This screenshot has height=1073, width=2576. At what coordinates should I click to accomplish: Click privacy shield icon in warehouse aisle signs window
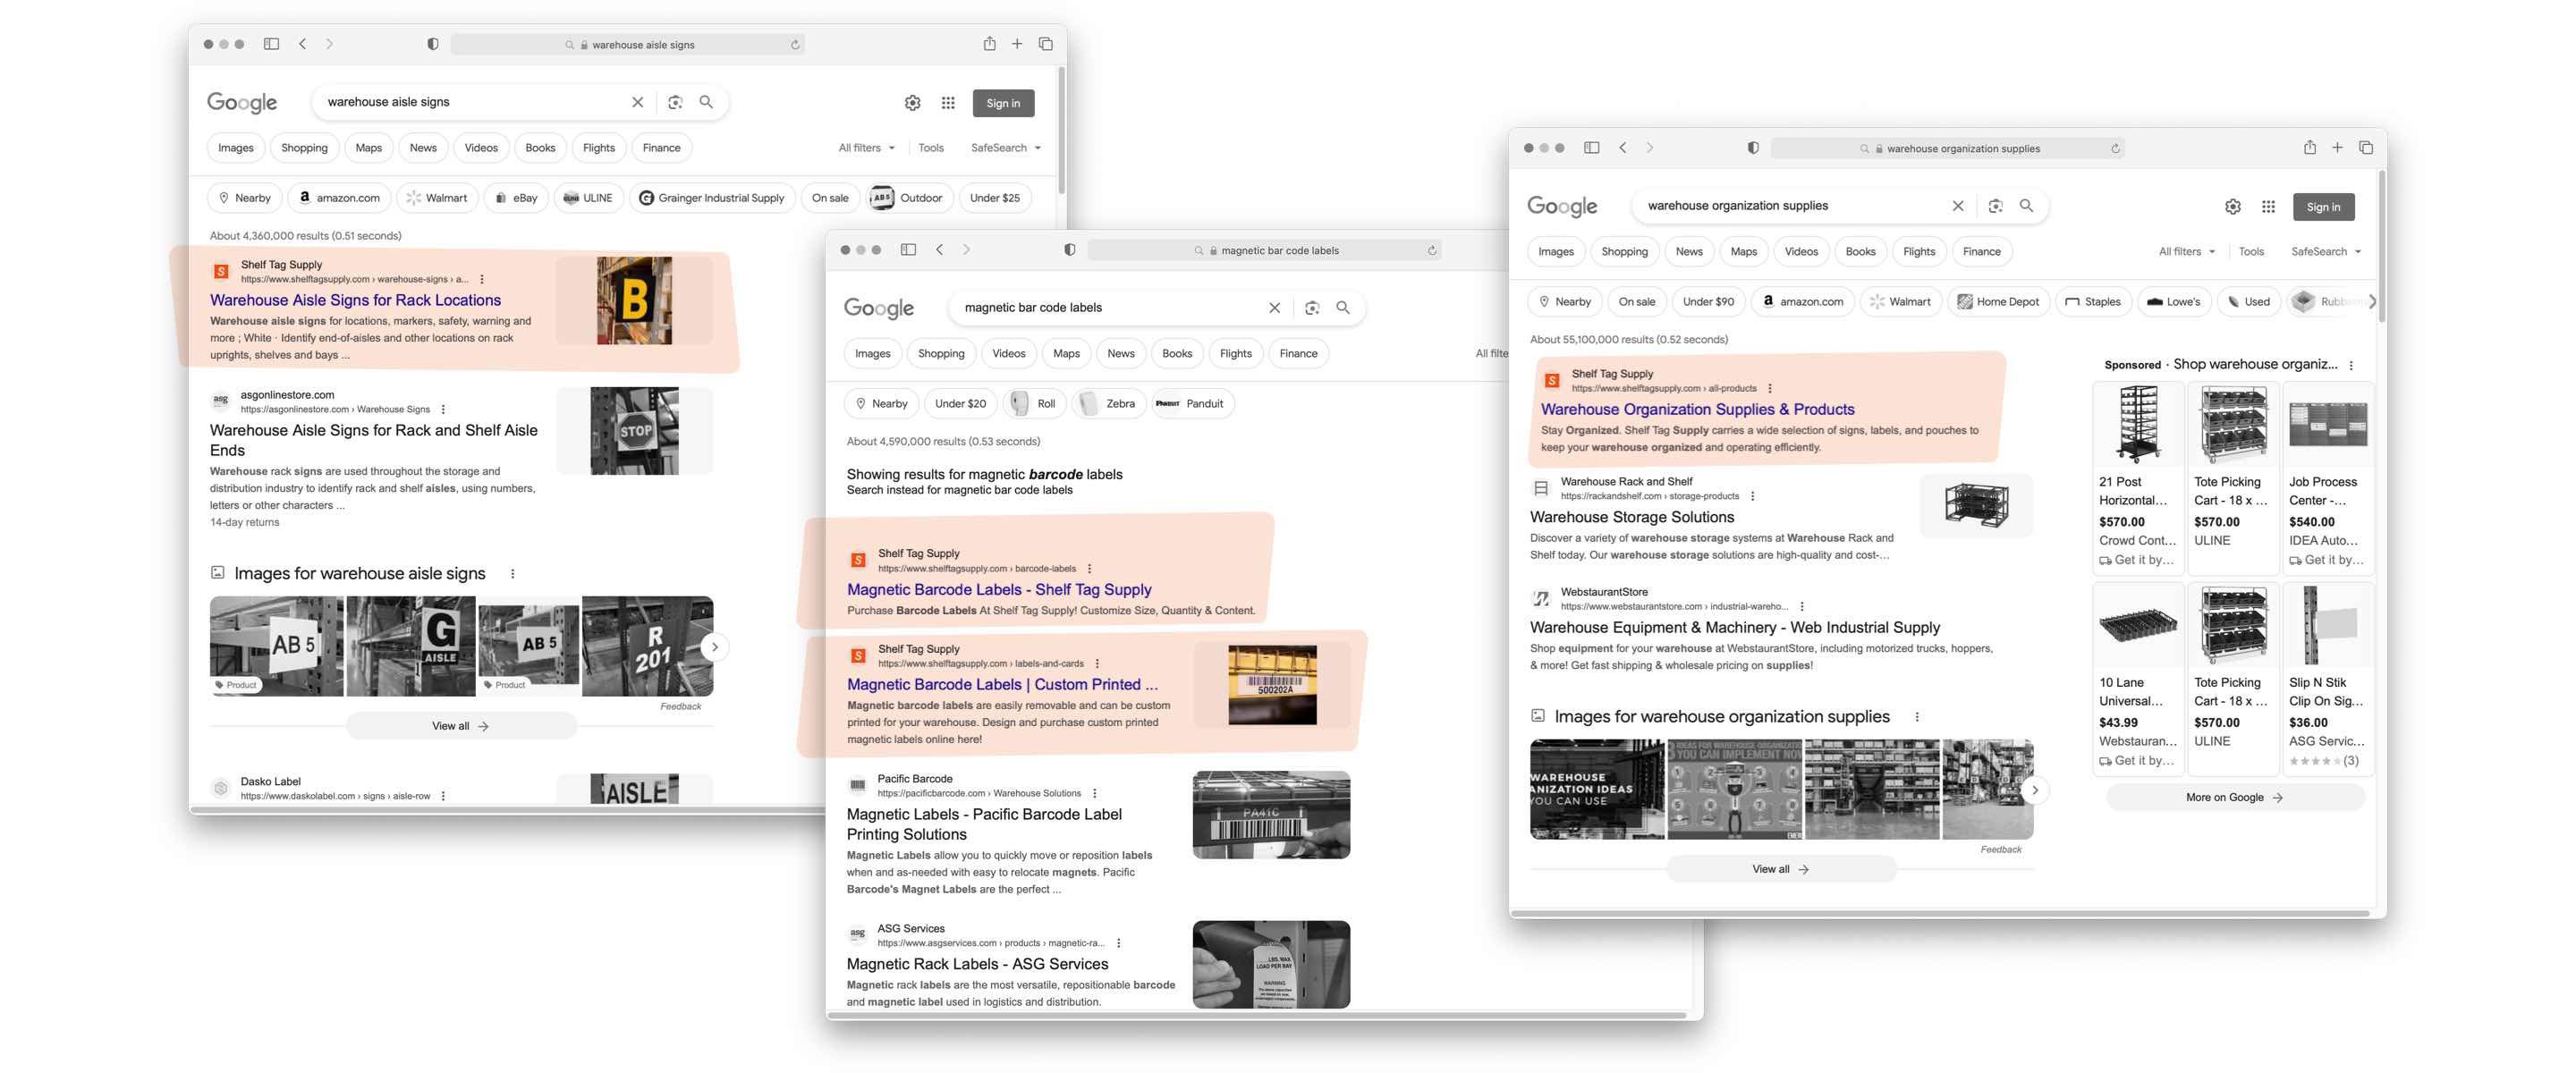pos(432,44)
